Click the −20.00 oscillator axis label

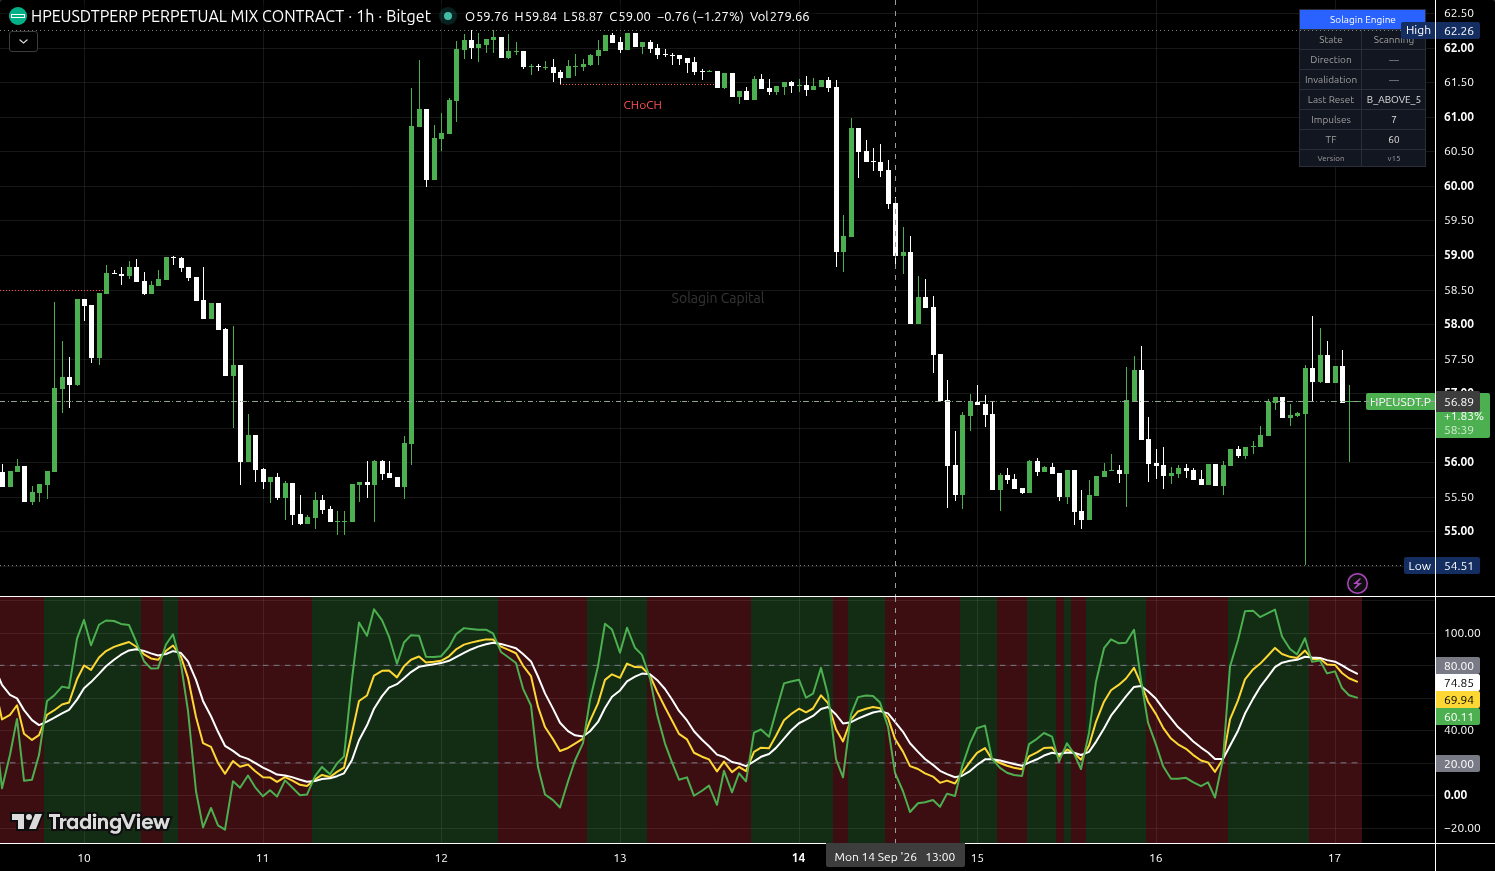1460,828
